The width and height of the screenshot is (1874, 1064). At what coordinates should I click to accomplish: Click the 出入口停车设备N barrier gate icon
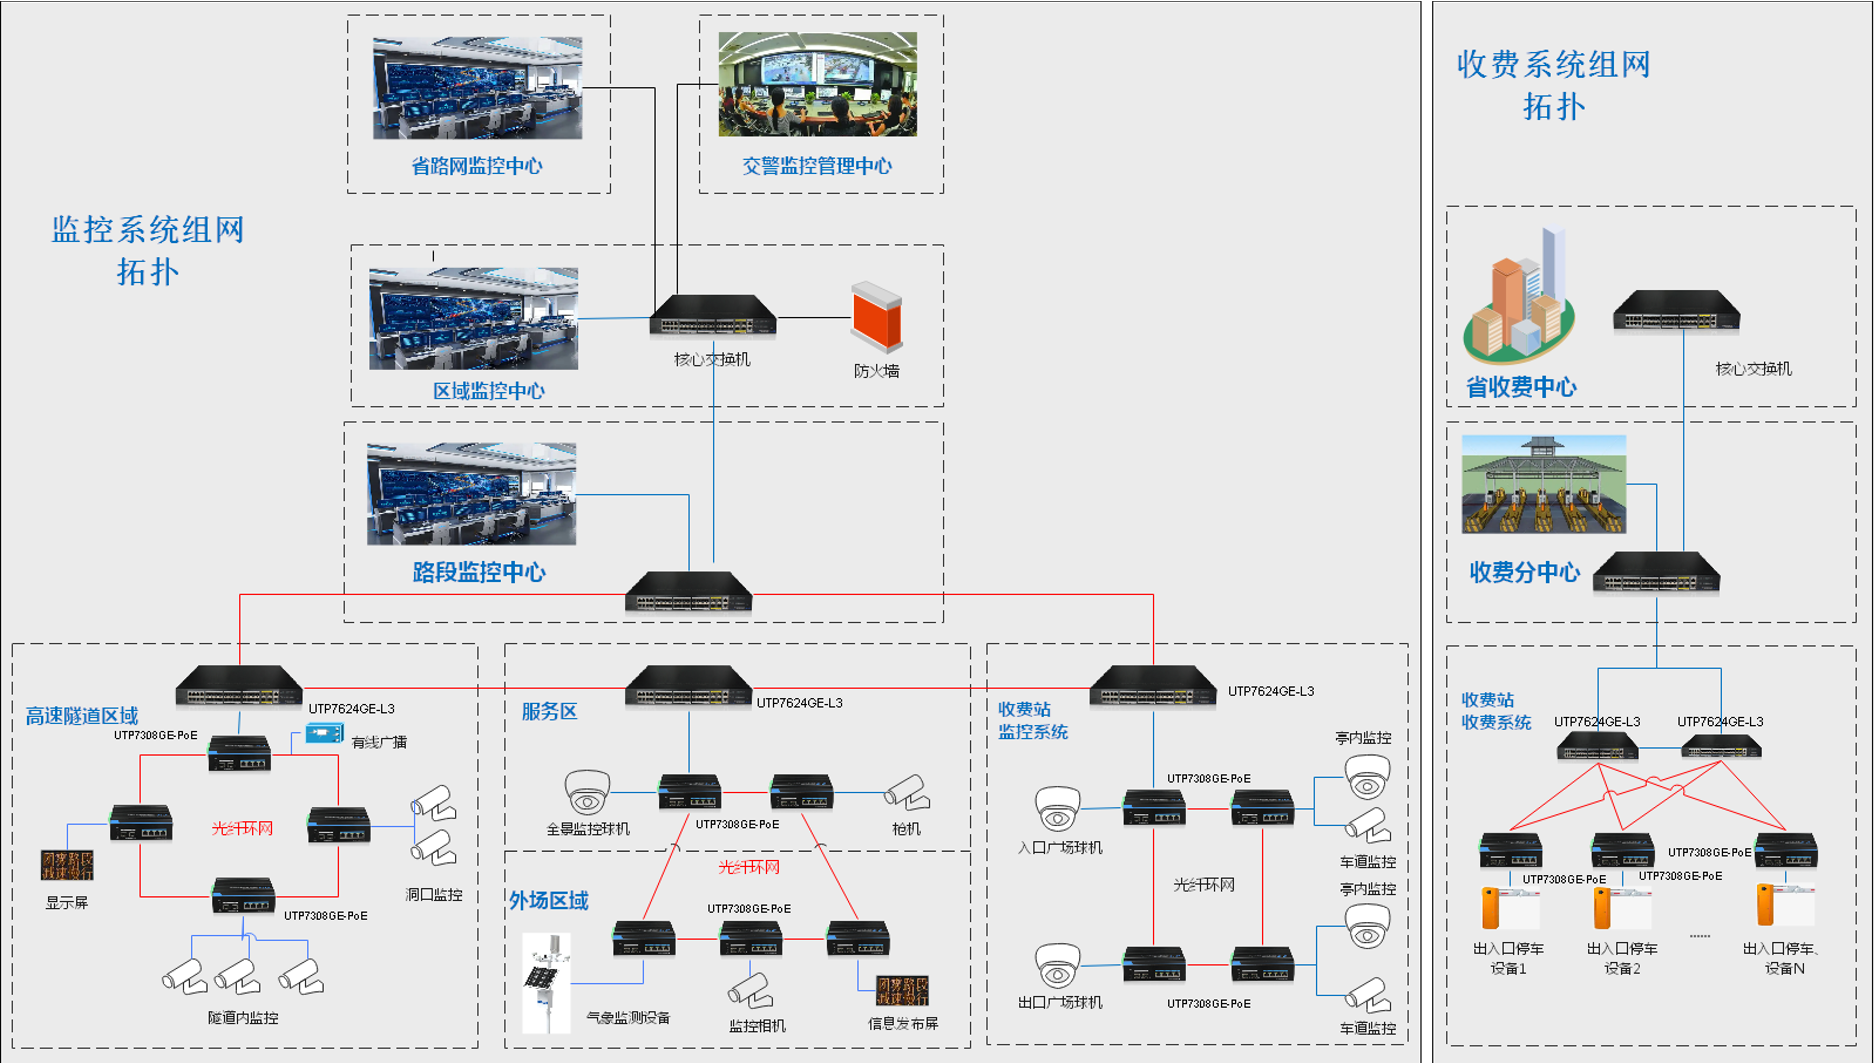tap(1785, 906)
